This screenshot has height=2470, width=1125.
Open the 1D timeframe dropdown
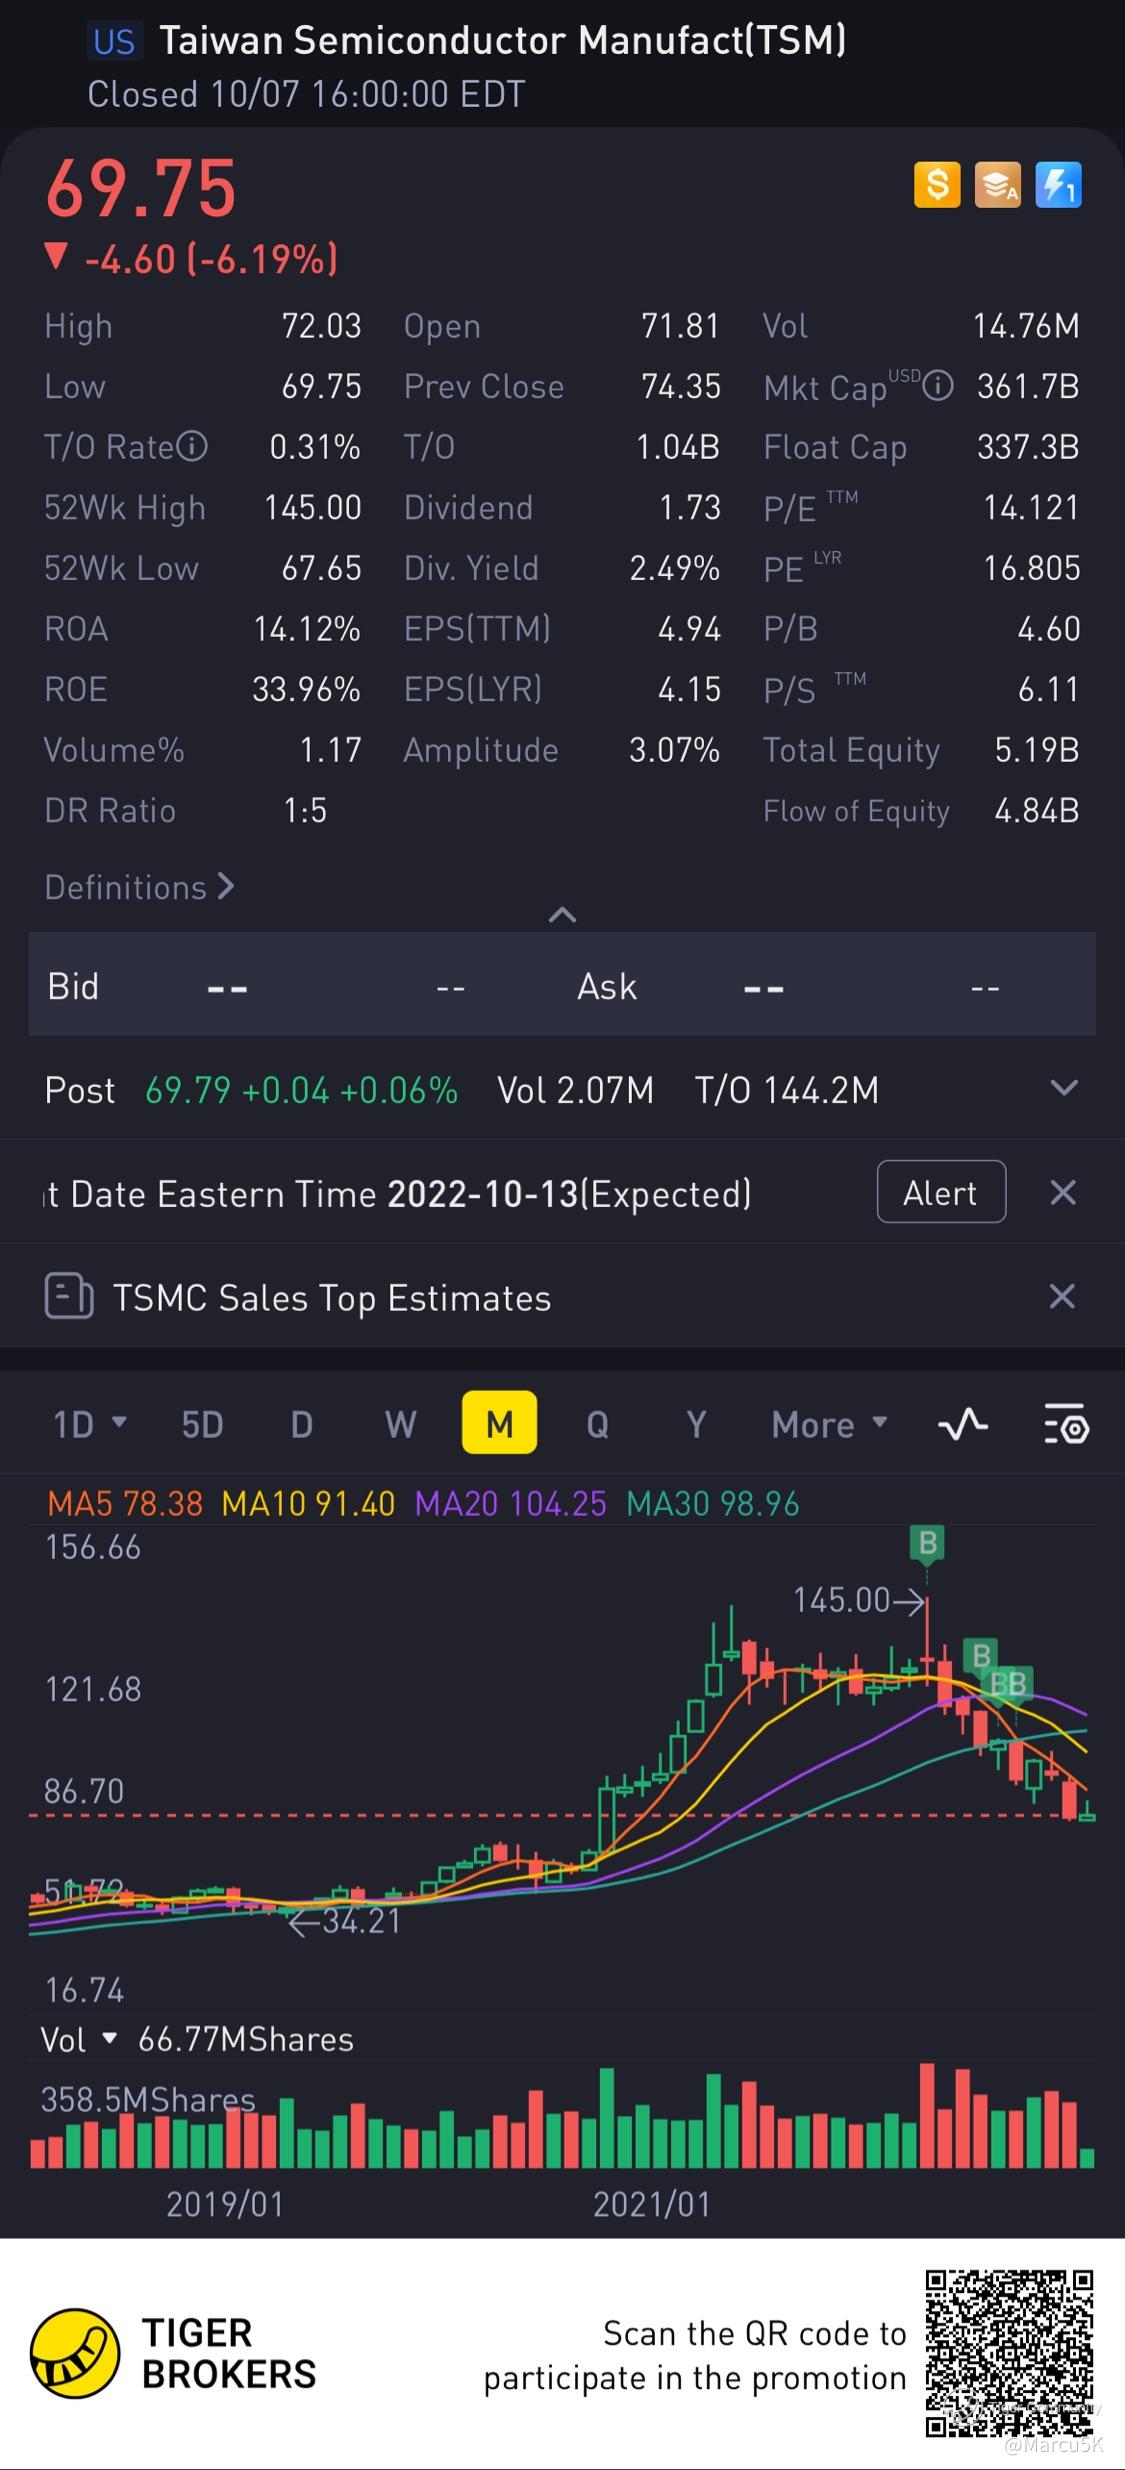pyautogui.click(x=89, y=1423)
